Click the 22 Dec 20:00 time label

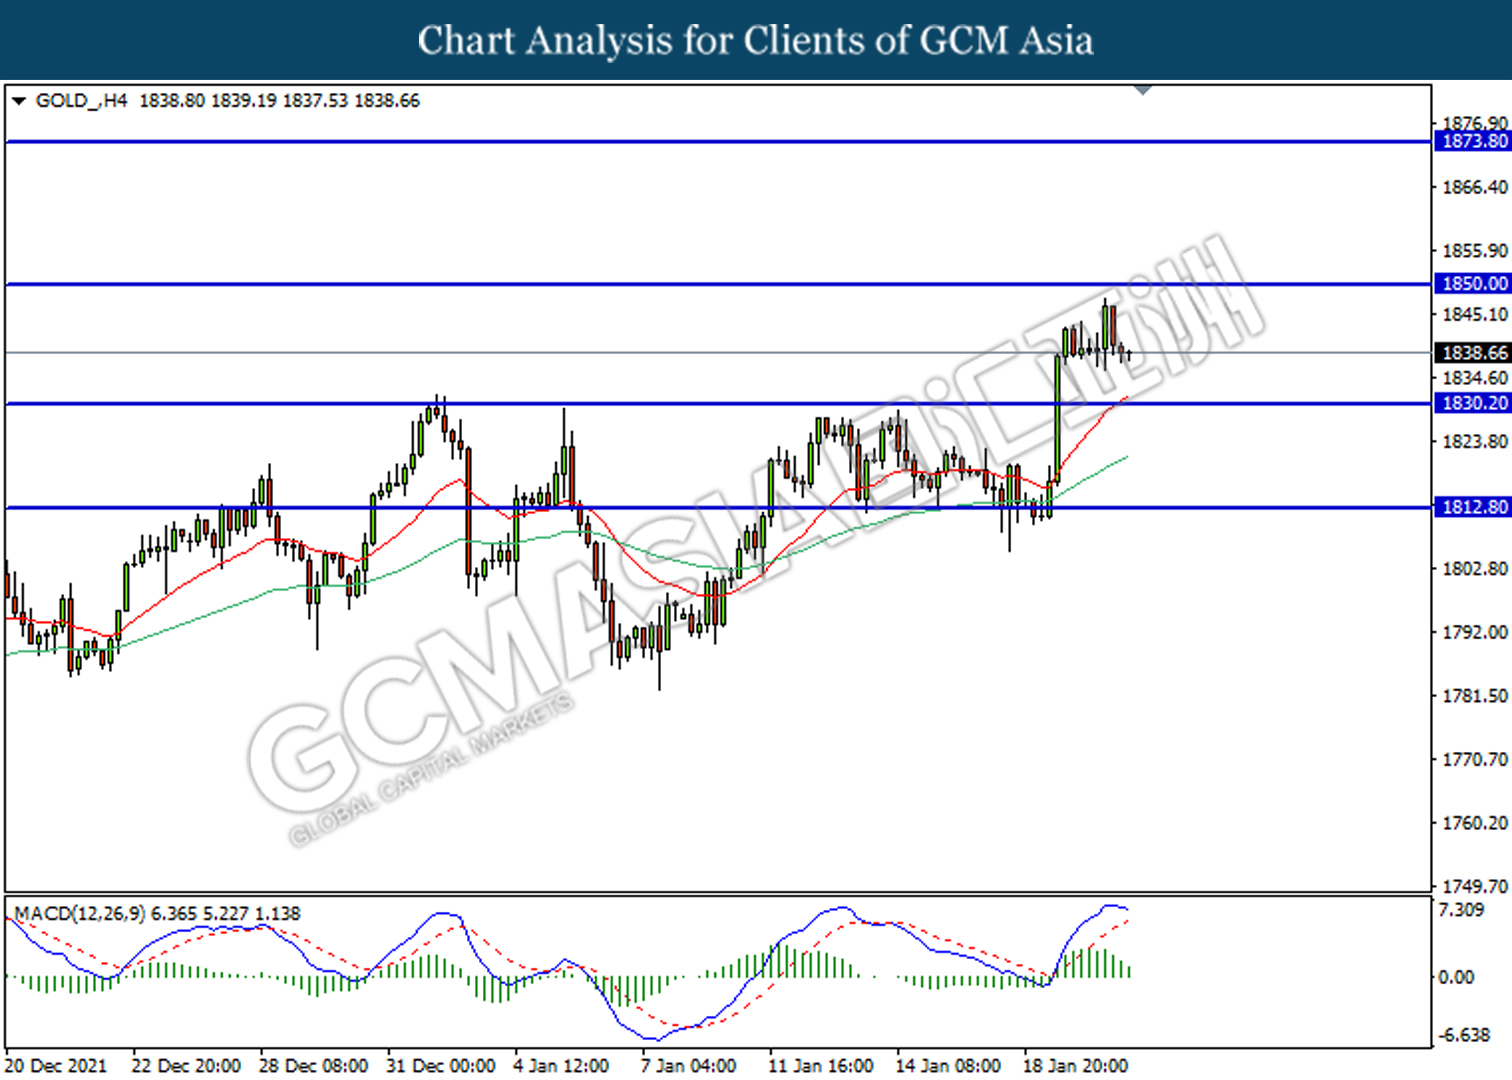click(x=186, y=1066)
